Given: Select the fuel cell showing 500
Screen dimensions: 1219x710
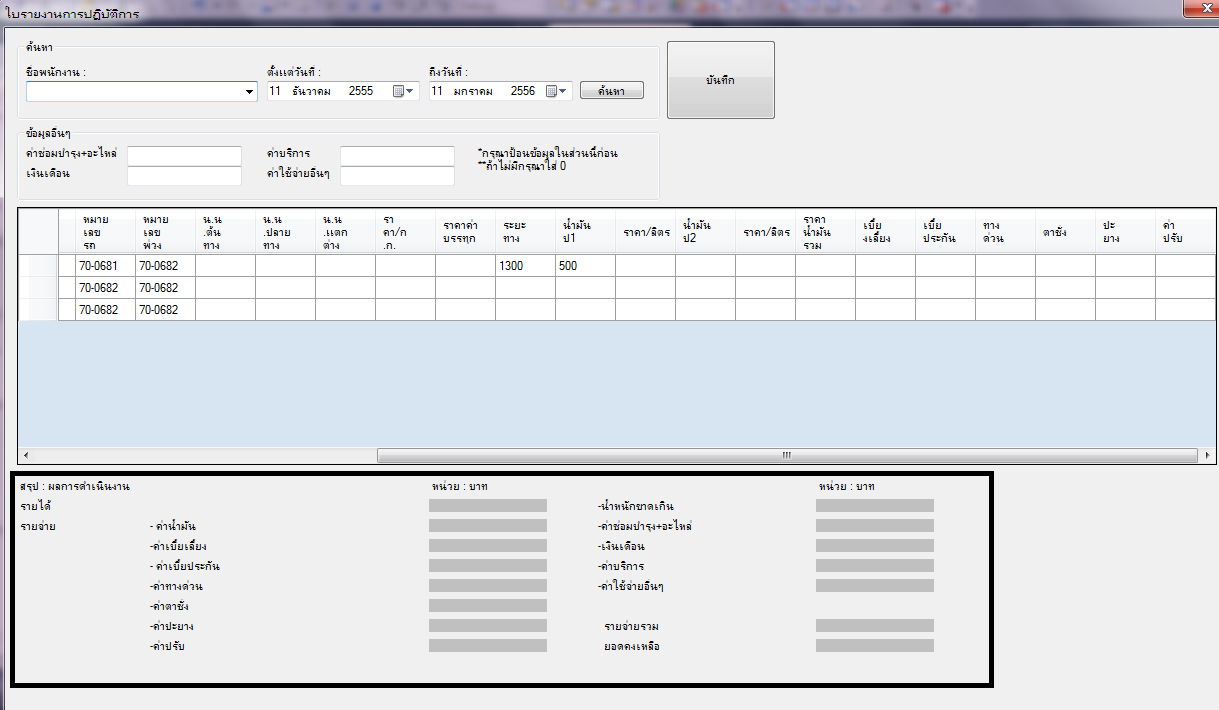Looking at the screenshot, I should [x=585, y=266].
